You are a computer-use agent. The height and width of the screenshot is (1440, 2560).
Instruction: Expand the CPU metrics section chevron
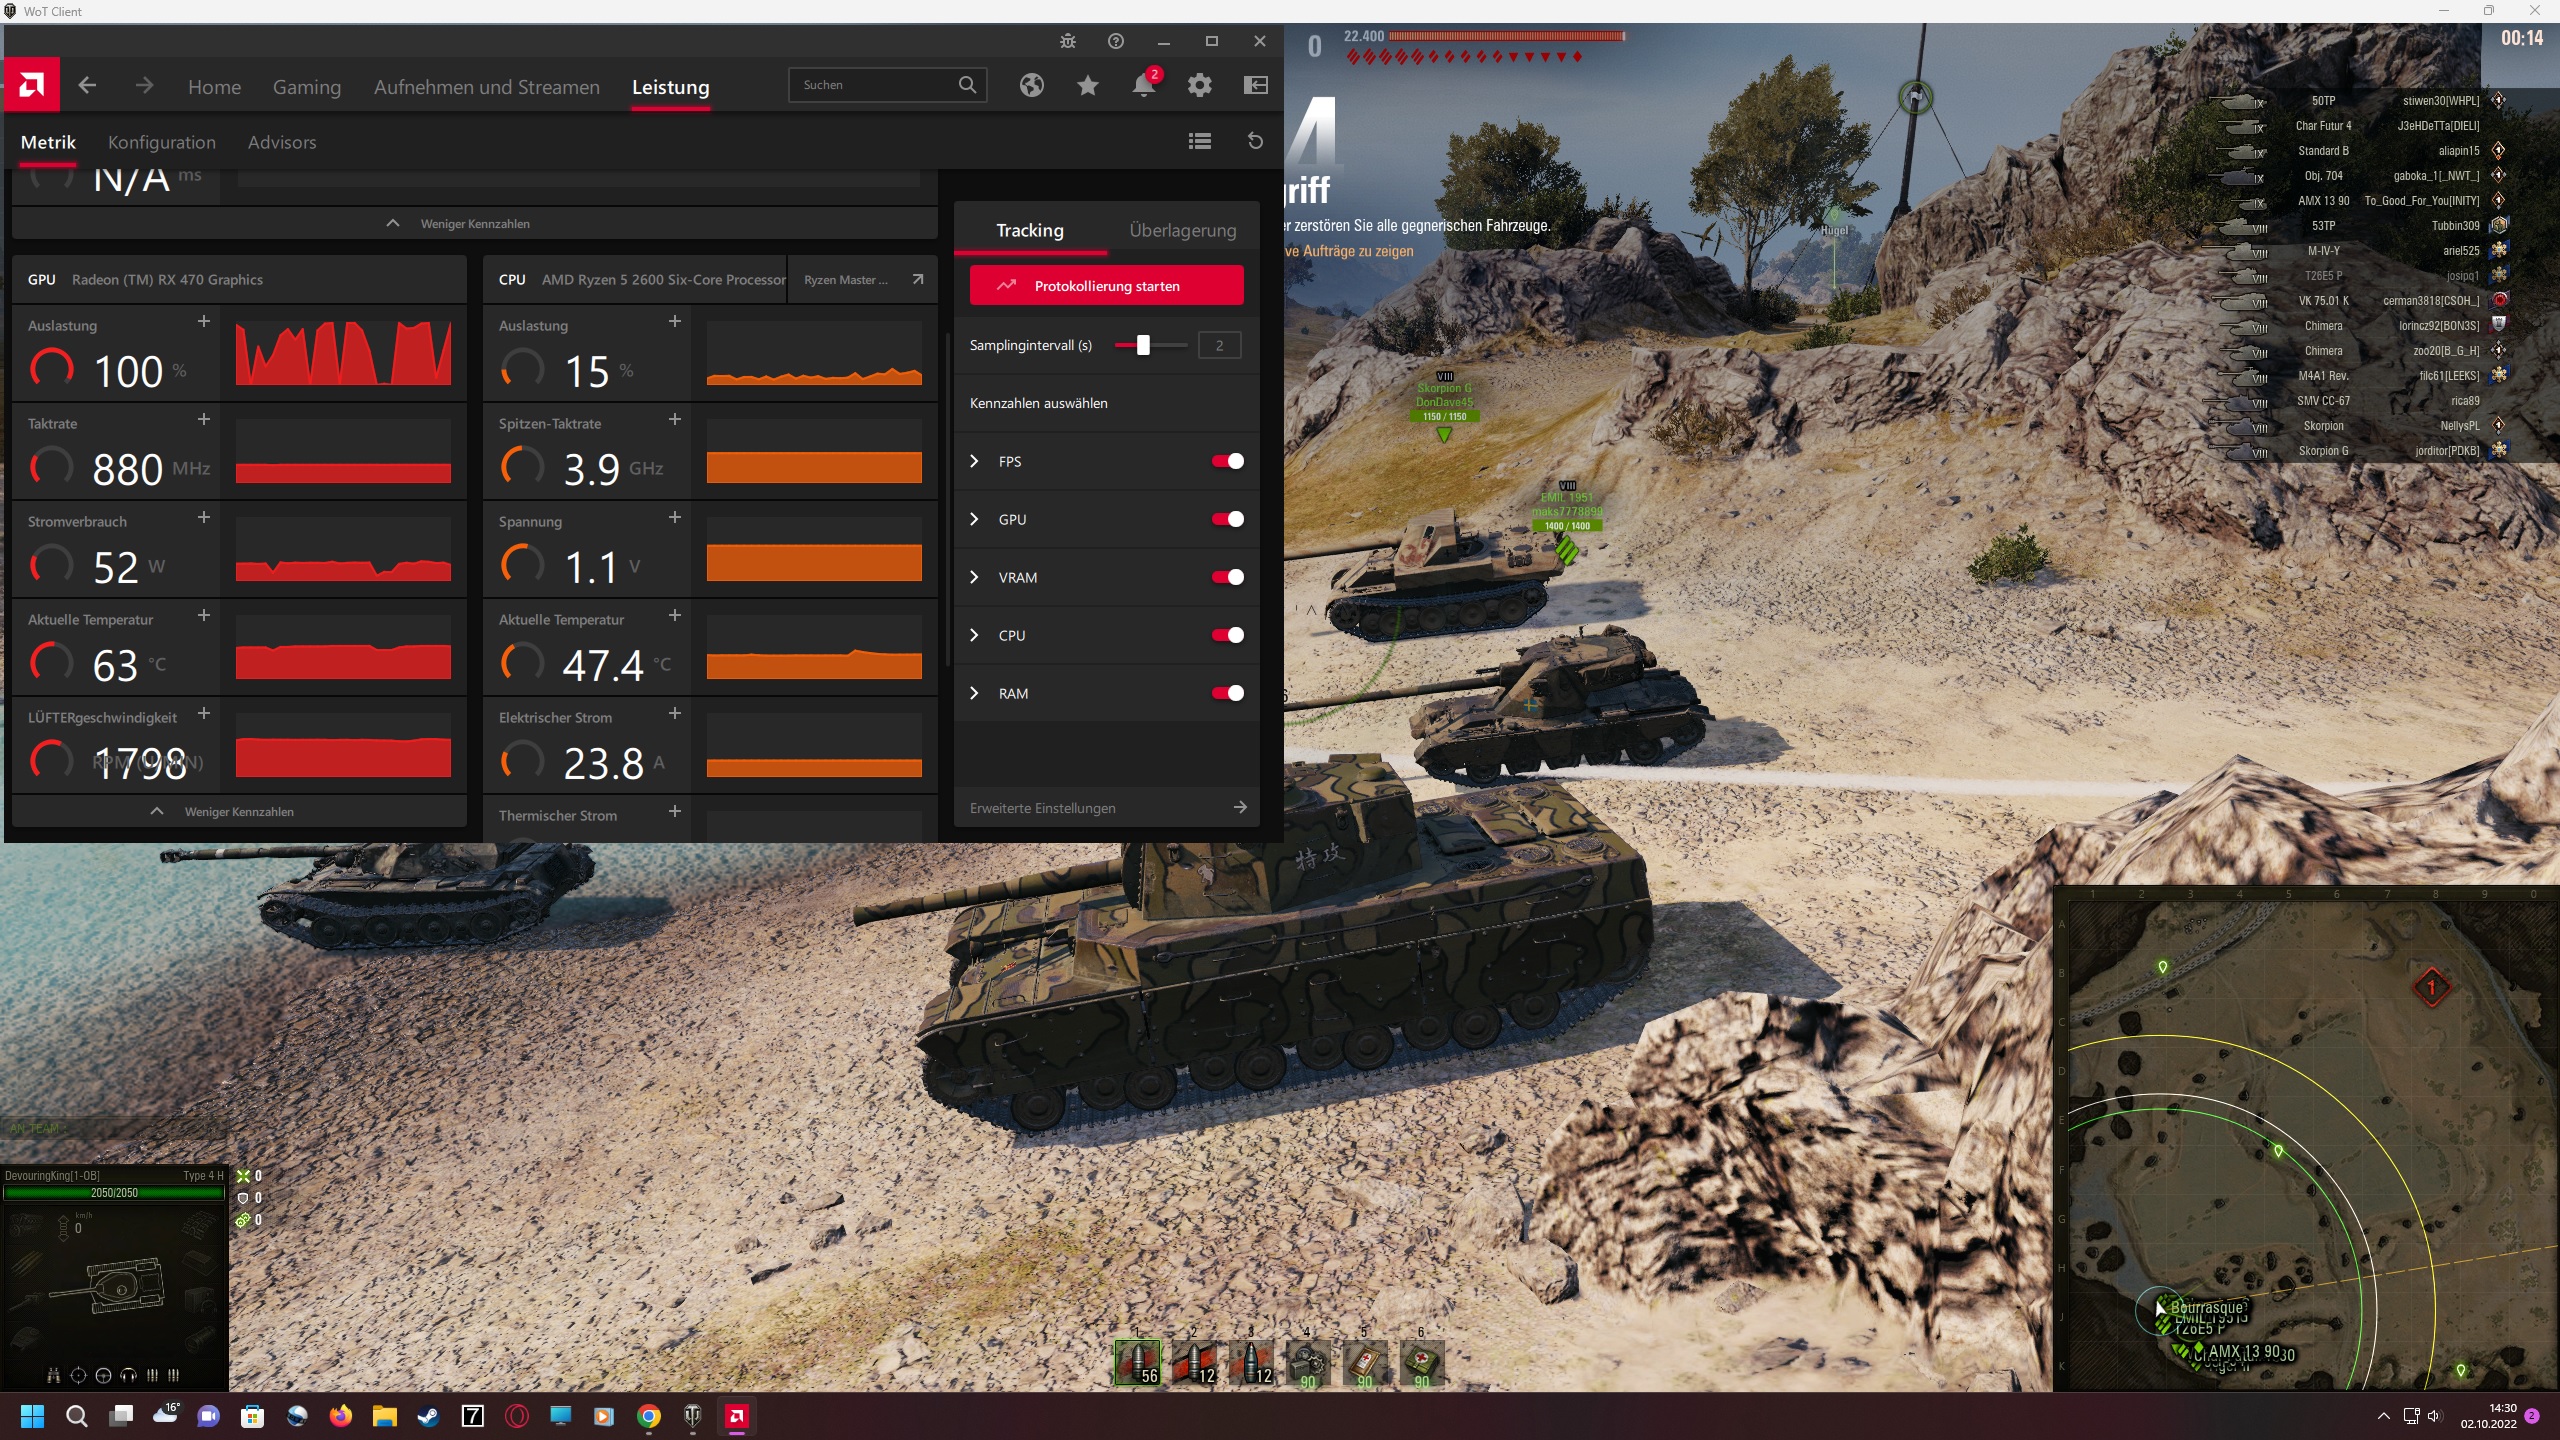click(x=973, y=635)
